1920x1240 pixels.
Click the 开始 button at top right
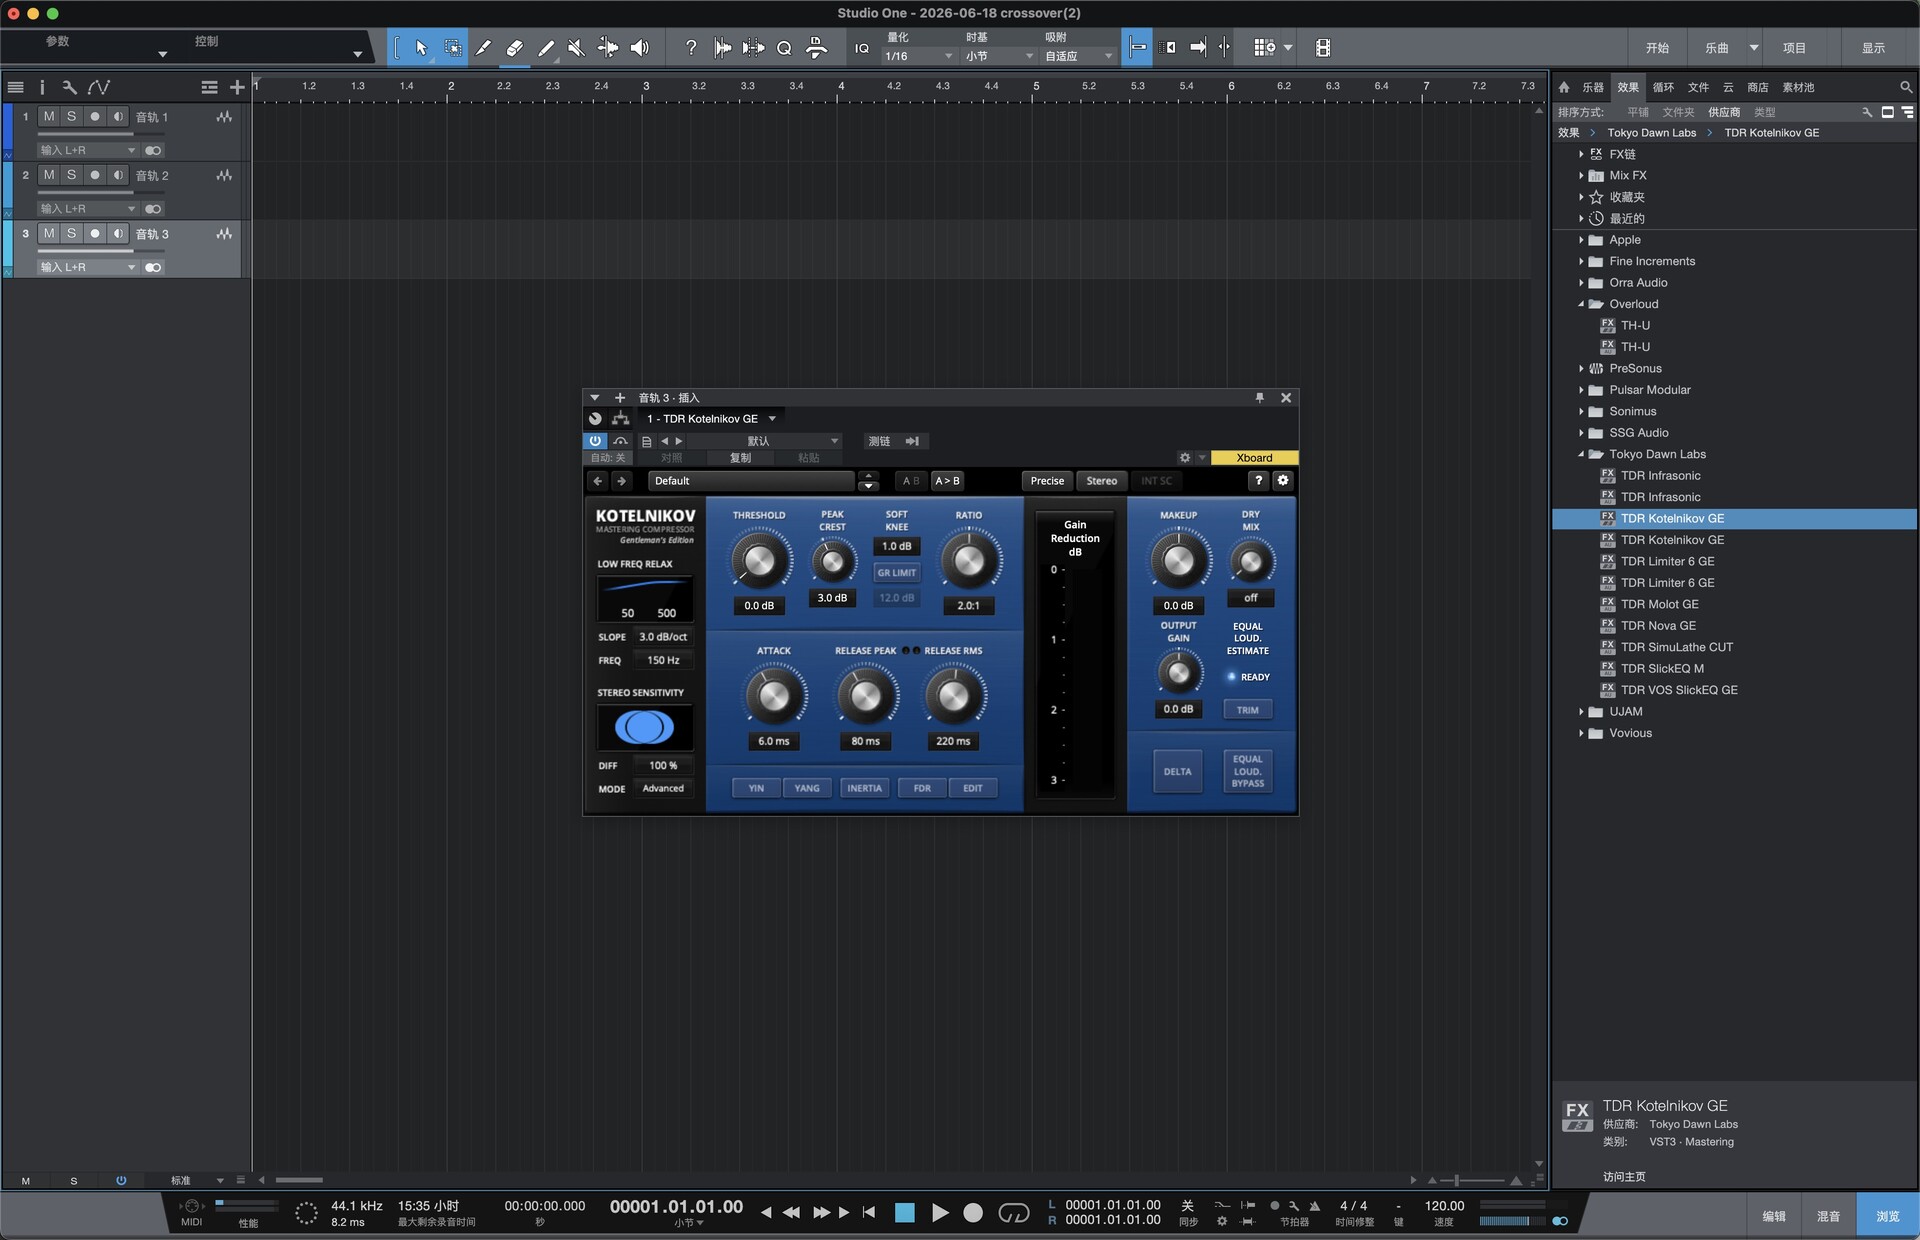[1658, 48]
